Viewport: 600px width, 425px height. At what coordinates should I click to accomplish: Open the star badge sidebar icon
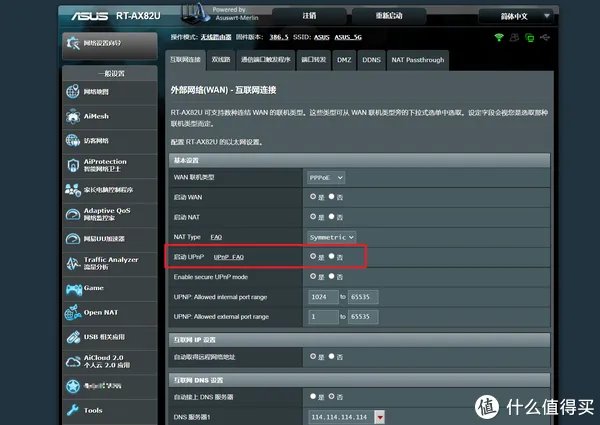73,386
